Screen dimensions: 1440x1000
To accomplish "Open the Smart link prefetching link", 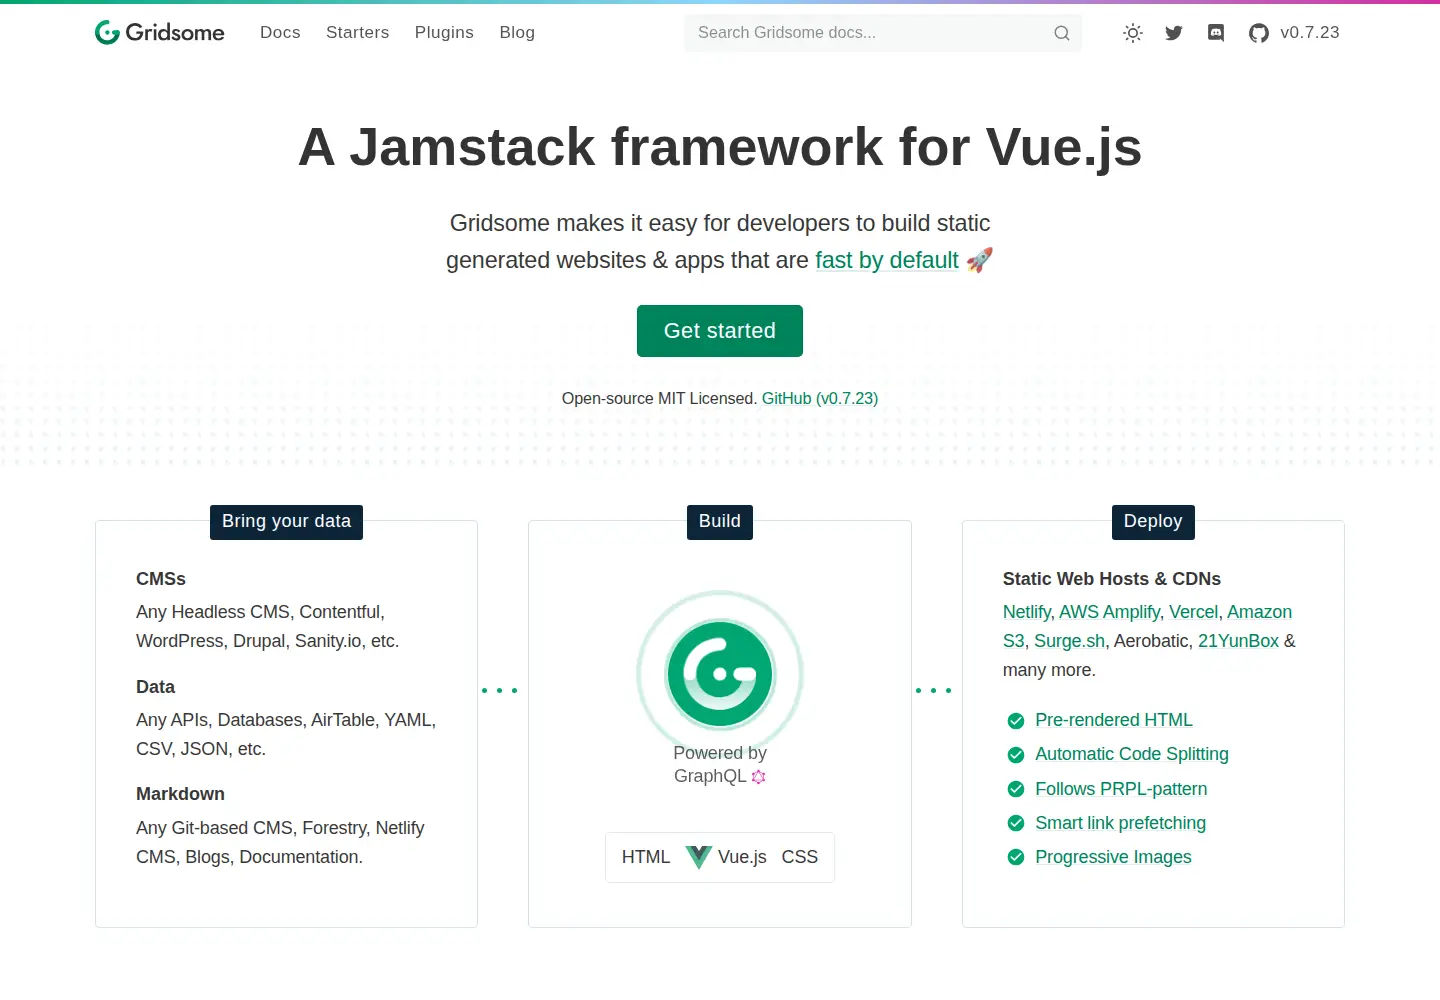I will (x=1121, y=823).
